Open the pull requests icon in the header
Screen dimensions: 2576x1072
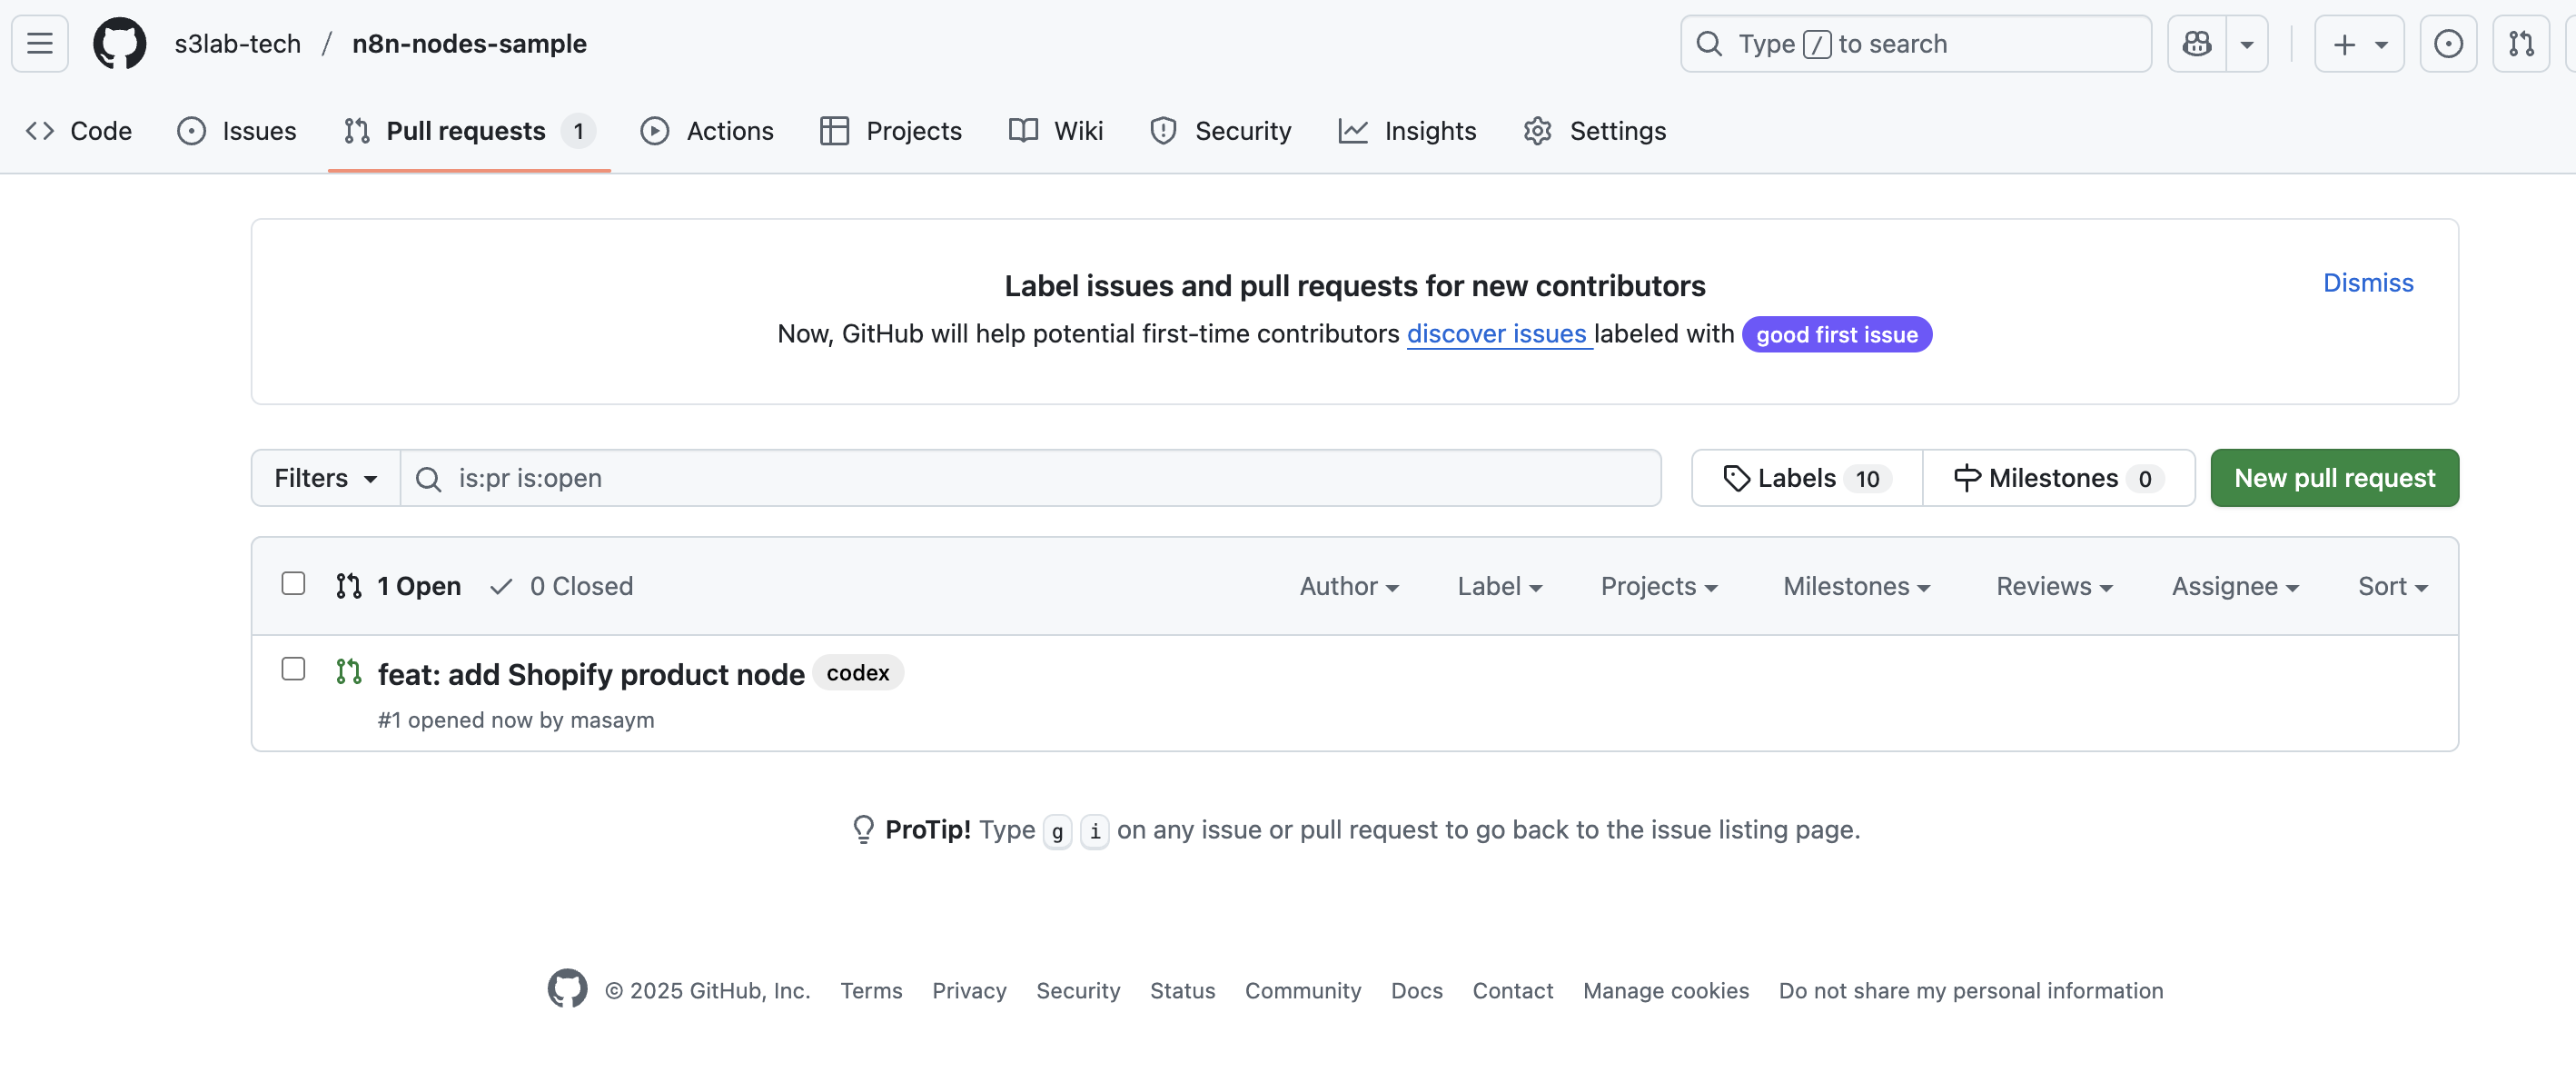pos(2520,44)
